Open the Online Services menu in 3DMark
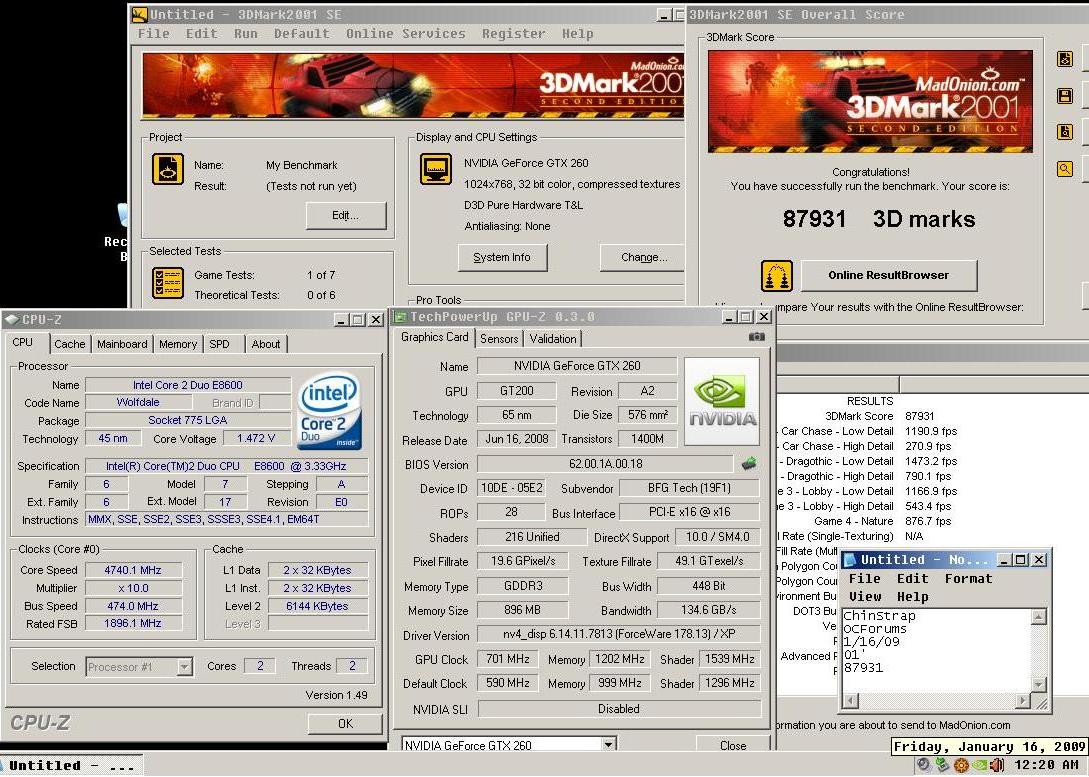This screenshot has width=1089, height=777. click(406, 33)
